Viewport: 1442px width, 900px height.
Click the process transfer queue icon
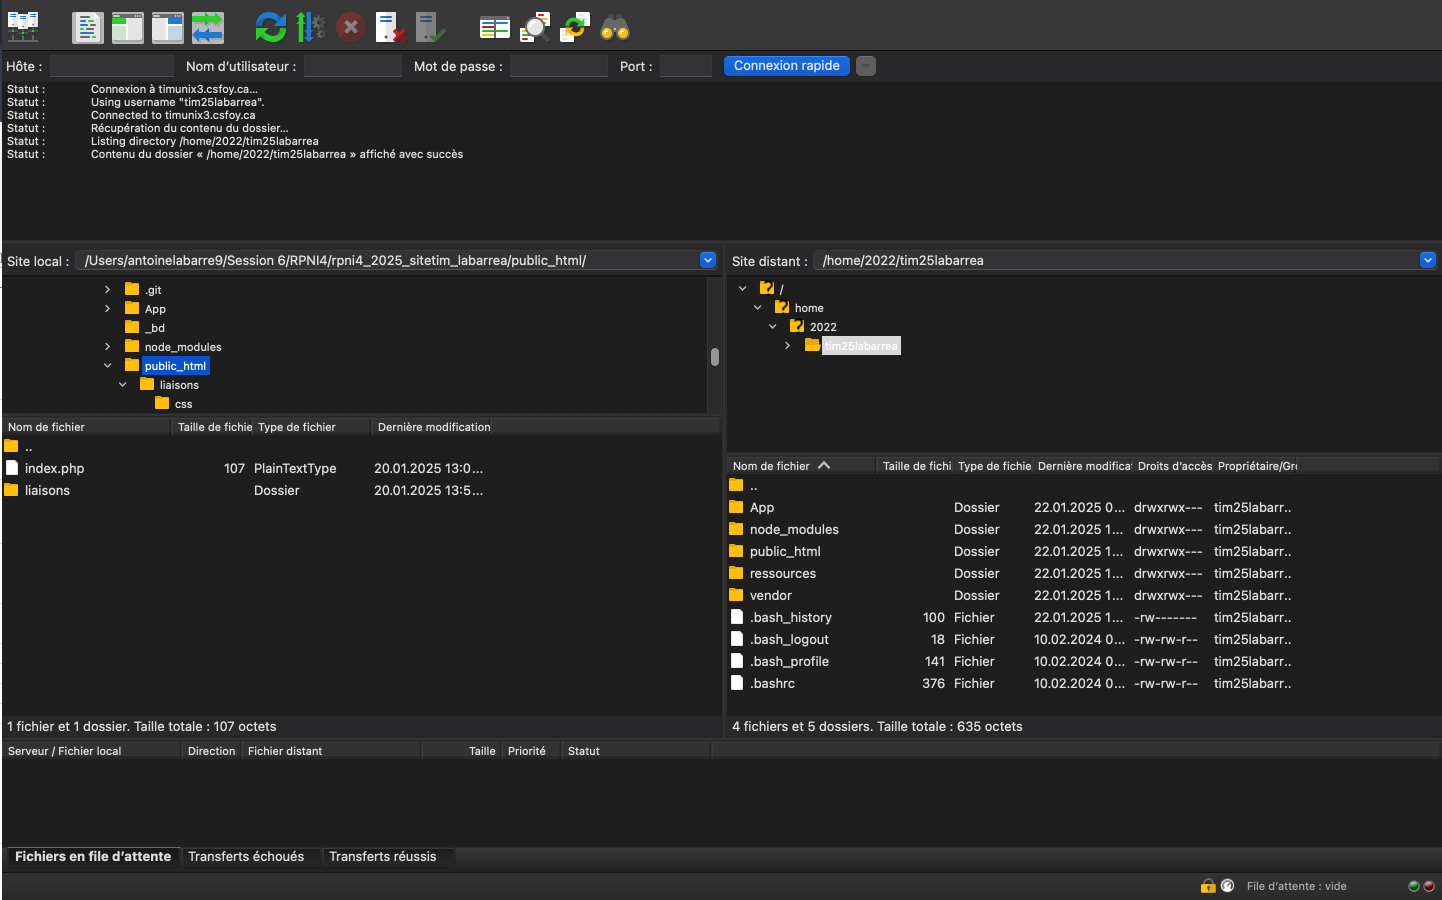point(310,27)
